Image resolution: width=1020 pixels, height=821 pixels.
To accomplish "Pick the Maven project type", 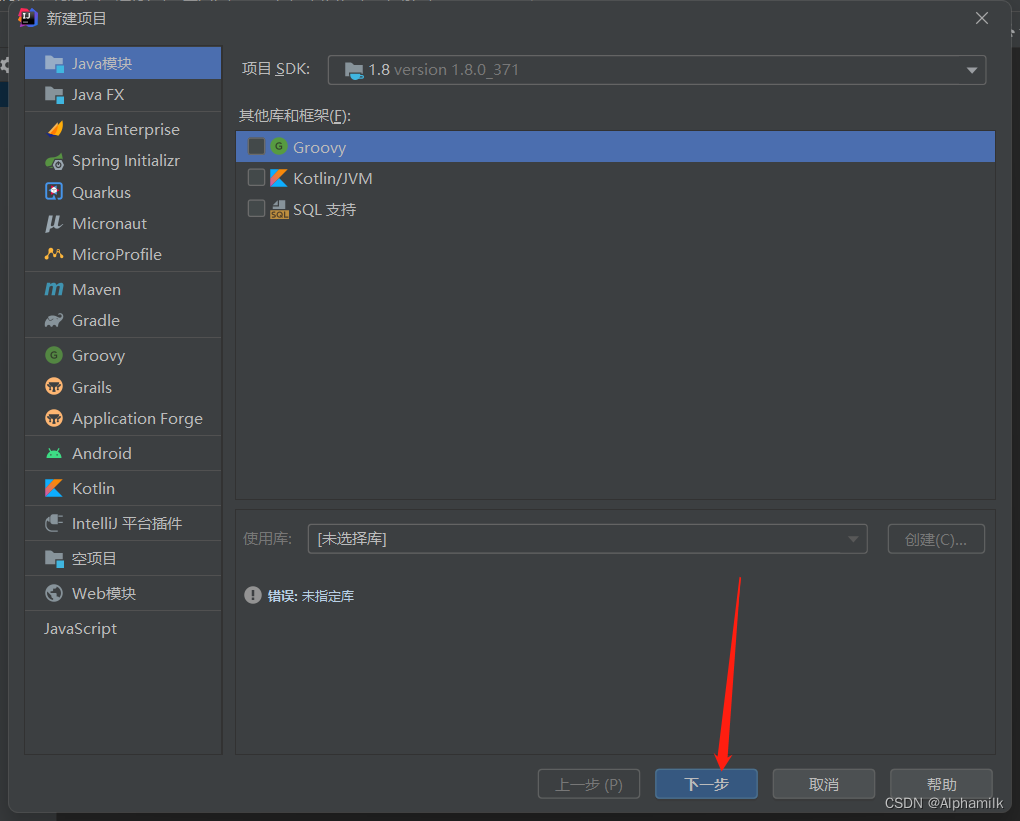I will [123, 289].
